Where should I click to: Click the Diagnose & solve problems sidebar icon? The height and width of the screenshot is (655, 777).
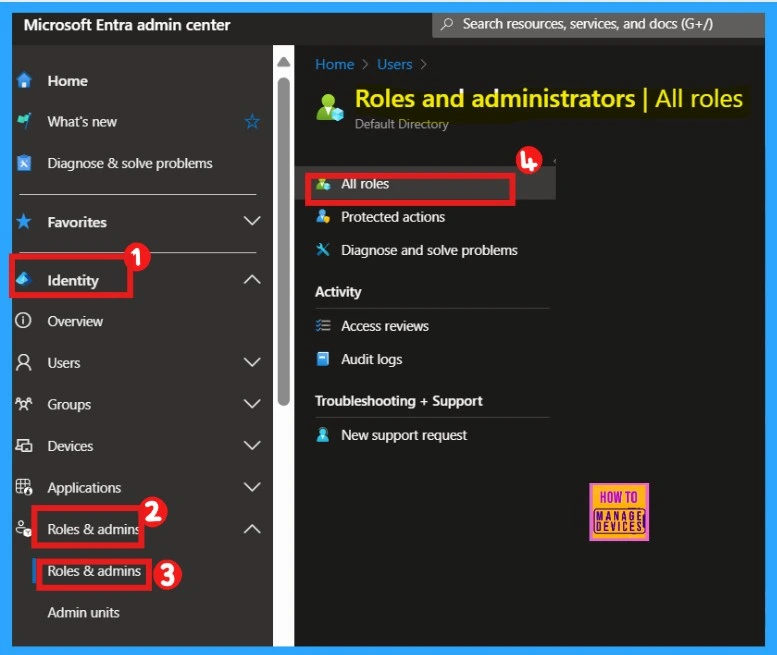24,163
